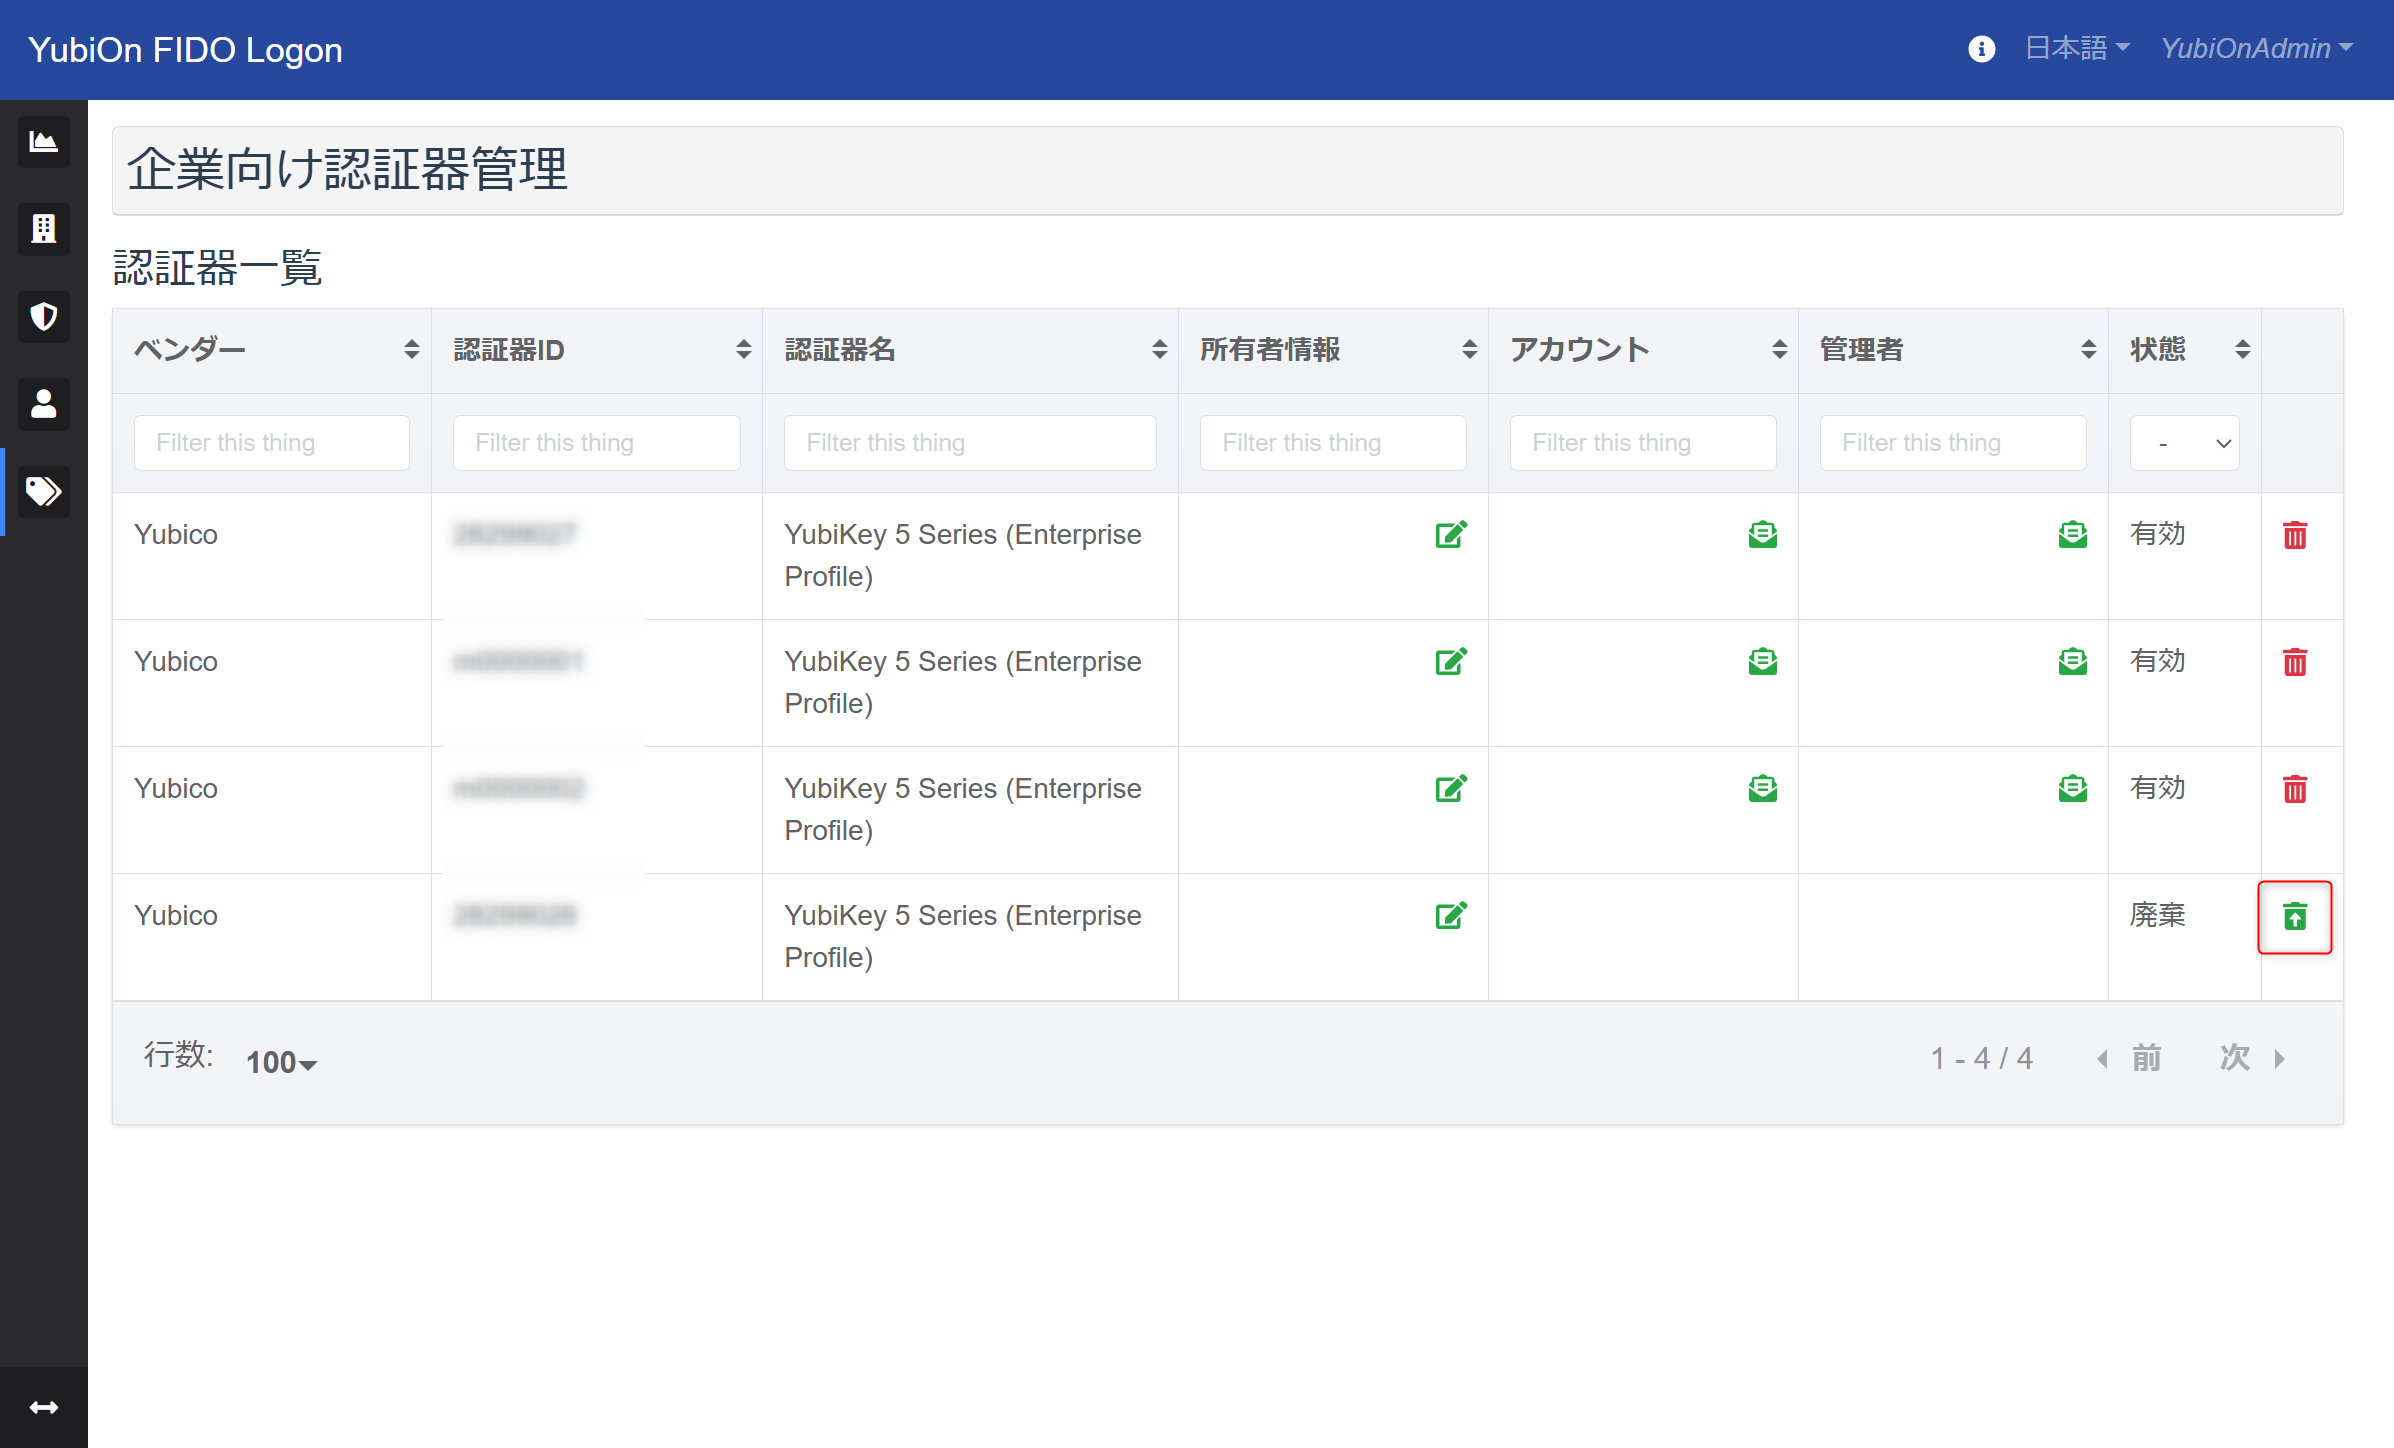Click the ベンダー filter input

pos(272,443)
